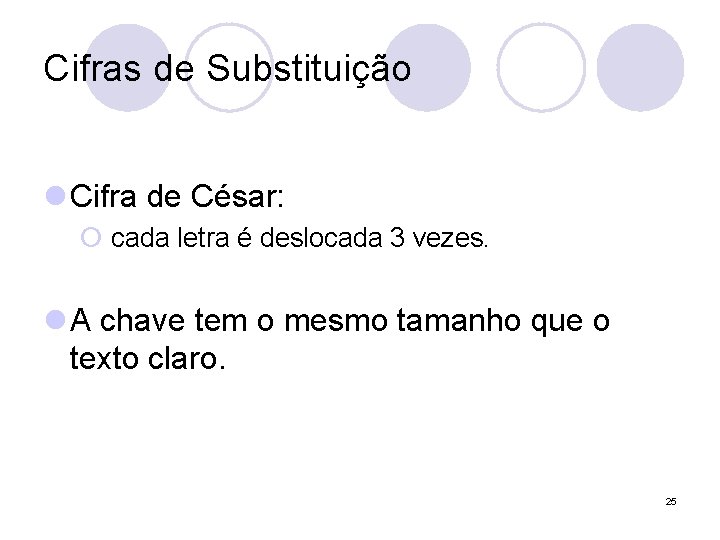
Task: Click the filled bullet before Cifra de César
Action: coord(55,197)
